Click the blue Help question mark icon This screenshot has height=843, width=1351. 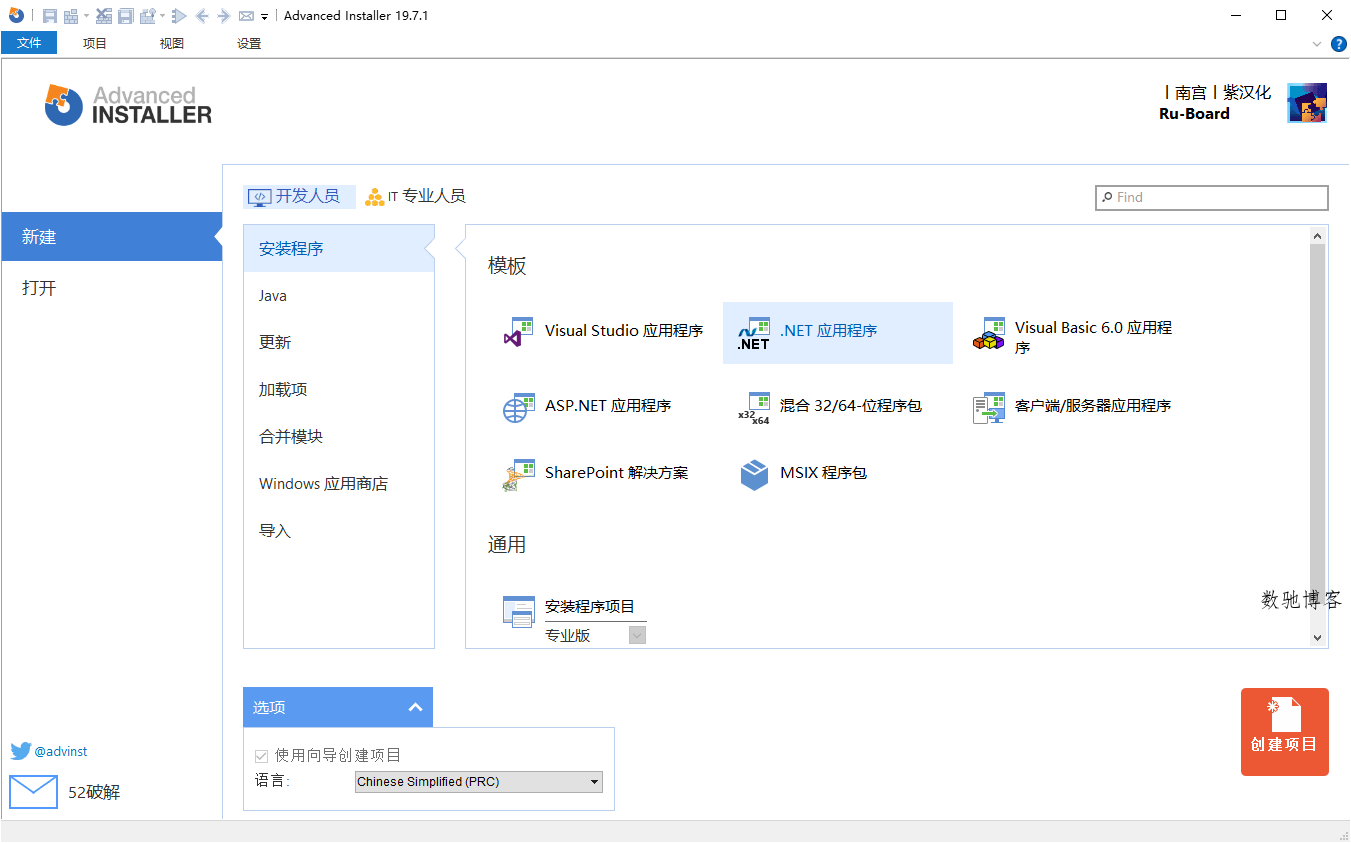point(1339,44)
